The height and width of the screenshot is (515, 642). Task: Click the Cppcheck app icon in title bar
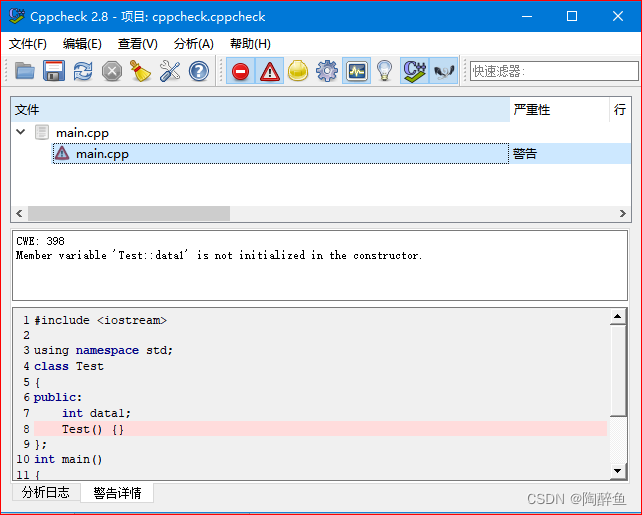pyautogui.click(x=16, y=16)
